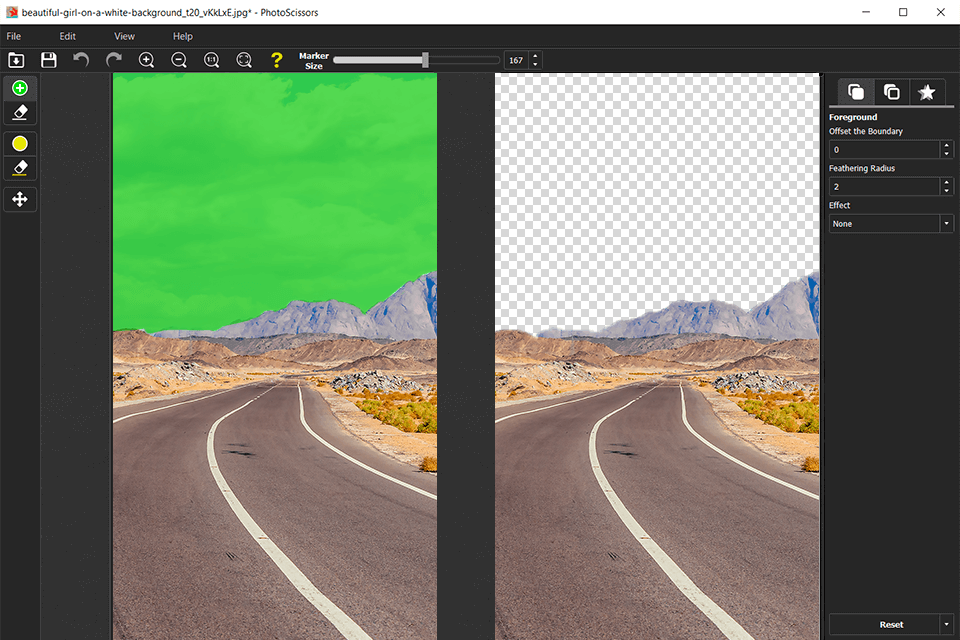Image resolution: width=960 pixels, height=640 pixels.
Task: Click the transparent-background result preview
Action: click(x=657, y=356)
